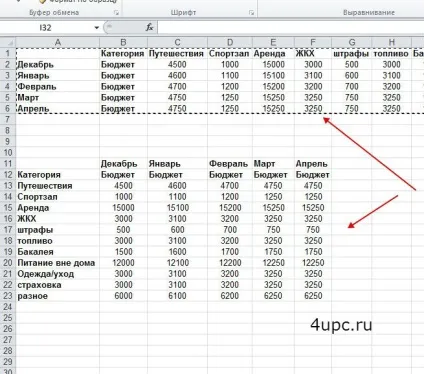Click header cell ЖКХ in row 1
Screen dimensions: 424x374
(x=313, y=54)
